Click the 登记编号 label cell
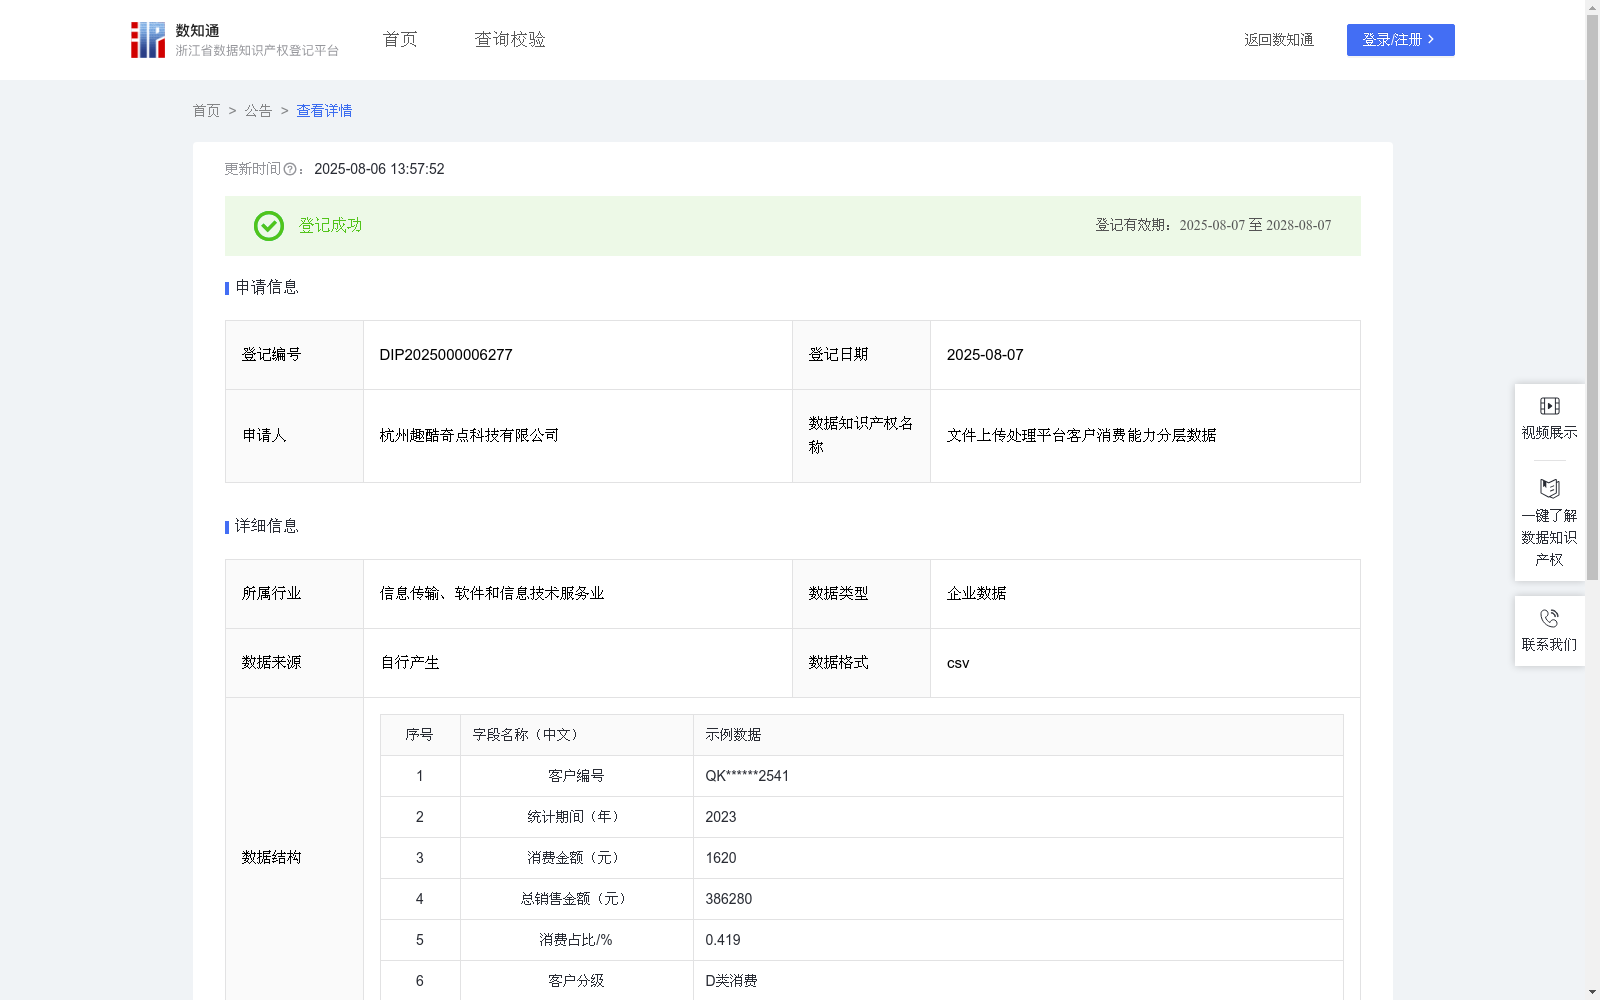 (294, 355)
